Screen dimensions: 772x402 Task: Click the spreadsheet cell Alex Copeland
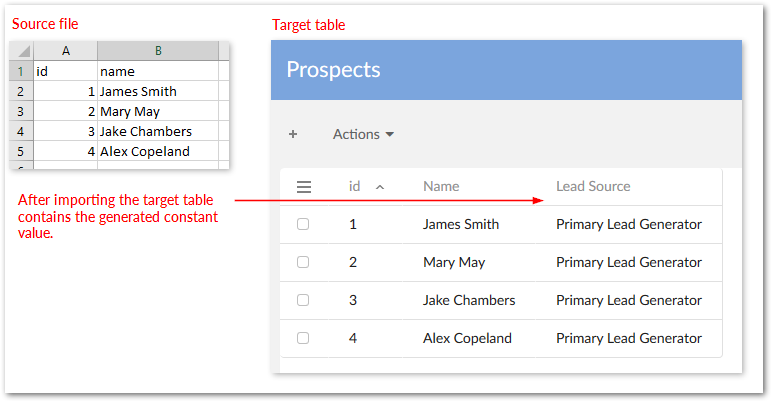[144, 151]
